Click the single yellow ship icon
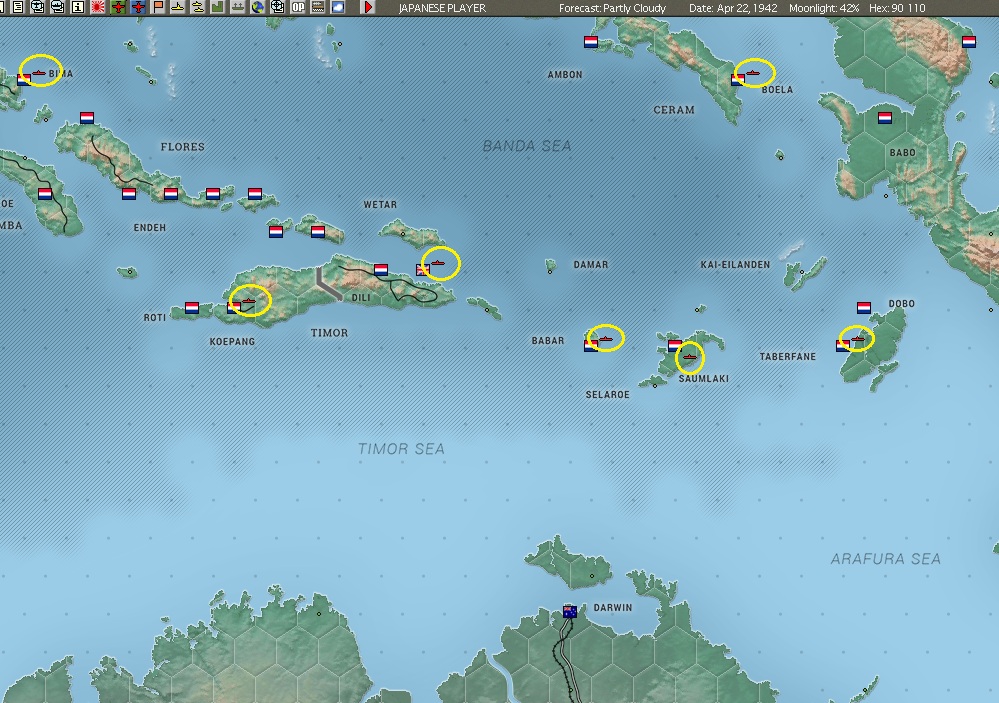Image resolution: width=999 pixels, height=703 pixels. click(x=178, y=7)
